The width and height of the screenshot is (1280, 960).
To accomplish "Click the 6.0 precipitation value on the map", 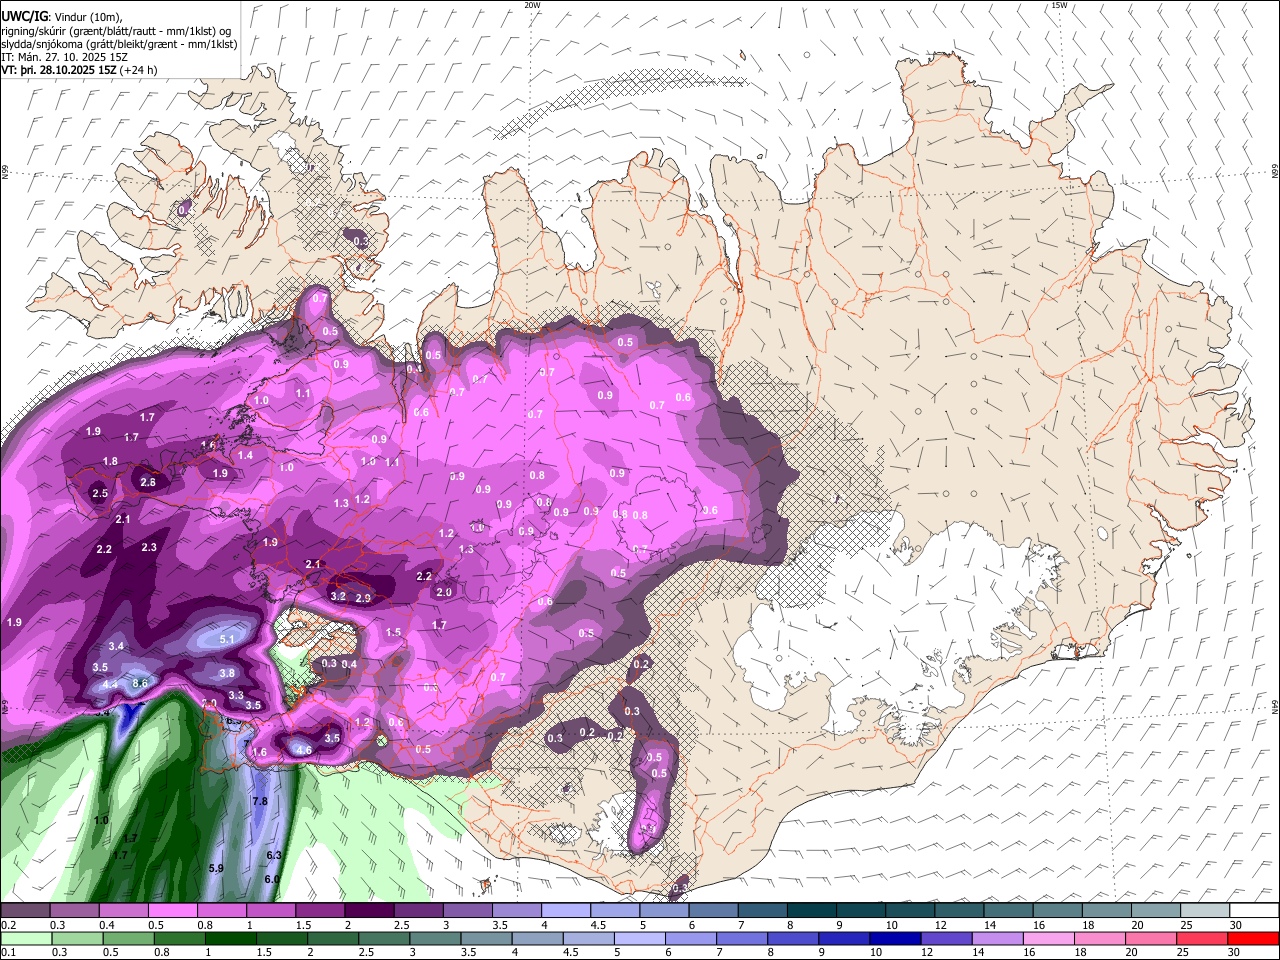I will click(271, 879).
